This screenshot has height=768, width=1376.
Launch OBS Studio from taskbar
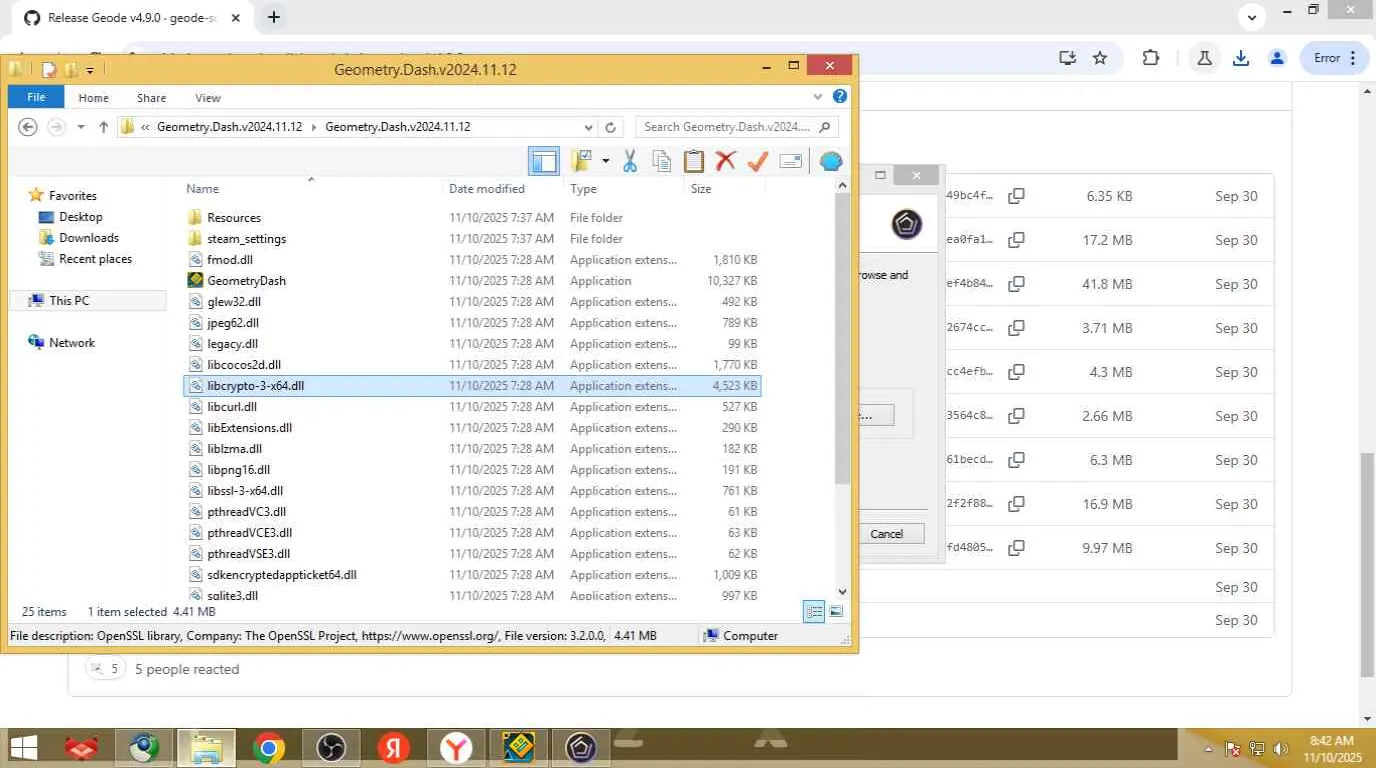330,748
